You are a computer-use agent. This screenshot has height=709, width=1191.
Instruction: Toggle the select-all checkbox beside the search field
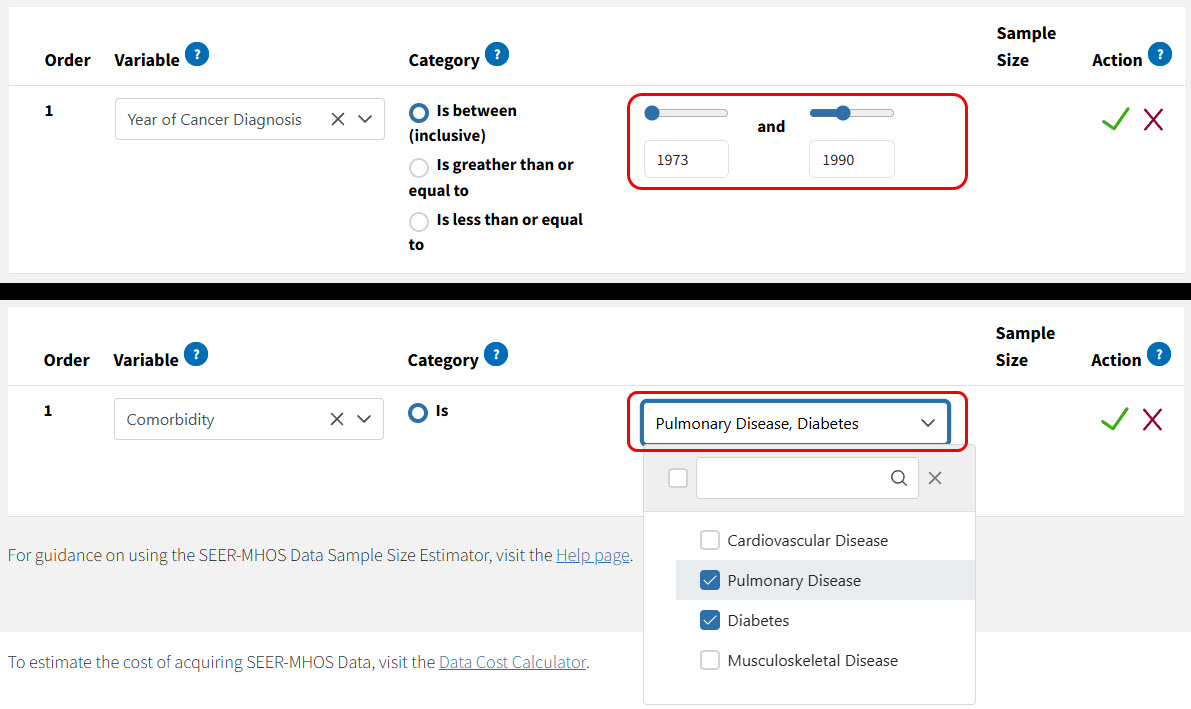678,478
